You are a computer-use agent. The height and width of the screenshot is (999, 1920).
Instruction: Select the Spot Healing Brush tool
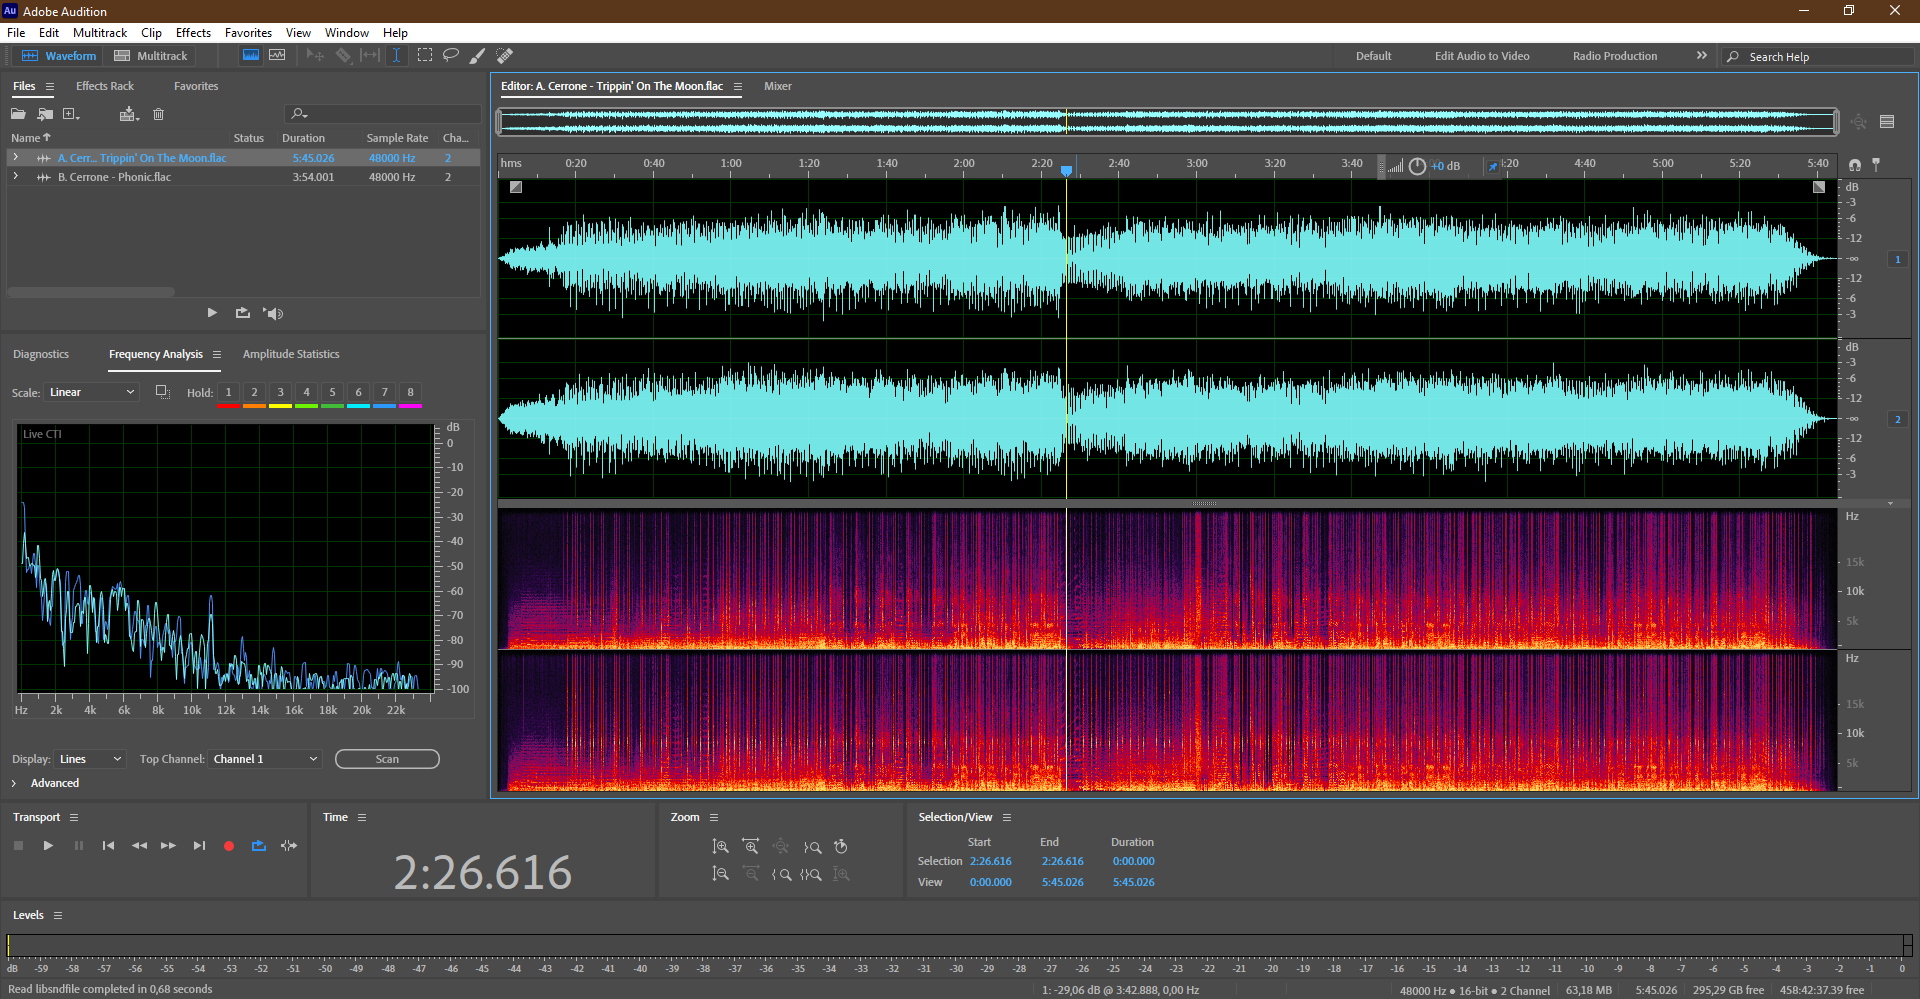click(505, 56)
